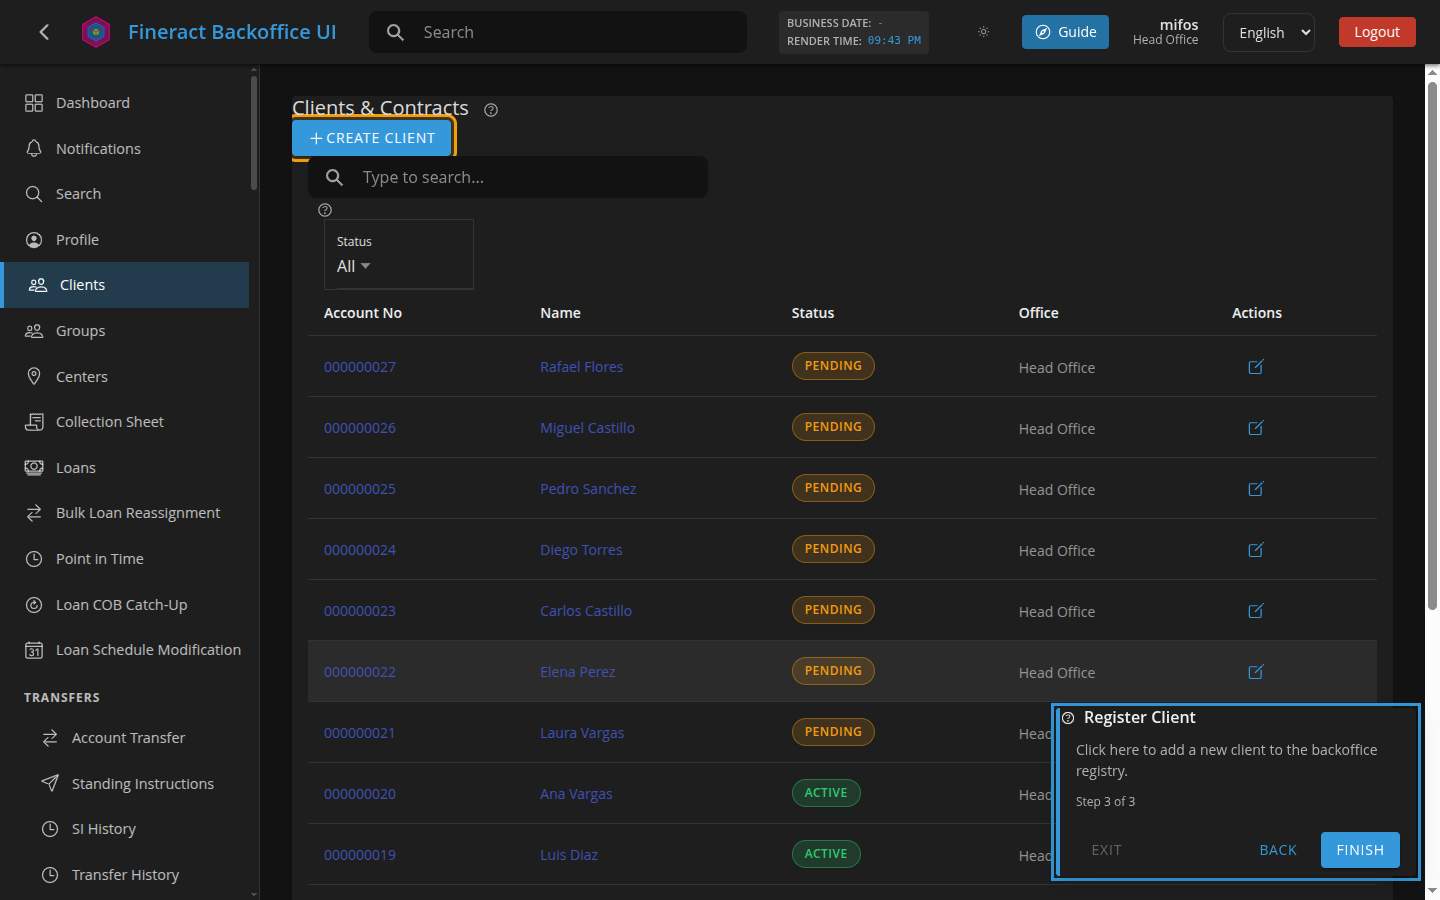
Task: Open the sidebar Search item
Action: [x=126, y=194]
